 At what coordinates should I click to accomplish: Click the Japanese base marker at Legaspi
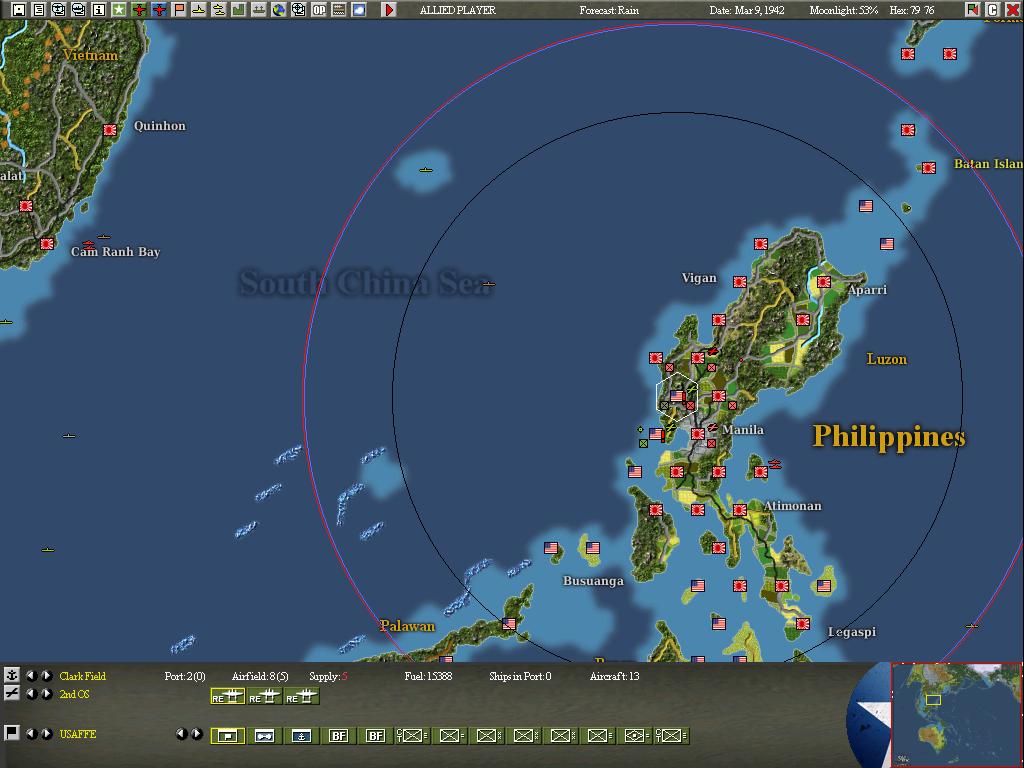(803, 624)
